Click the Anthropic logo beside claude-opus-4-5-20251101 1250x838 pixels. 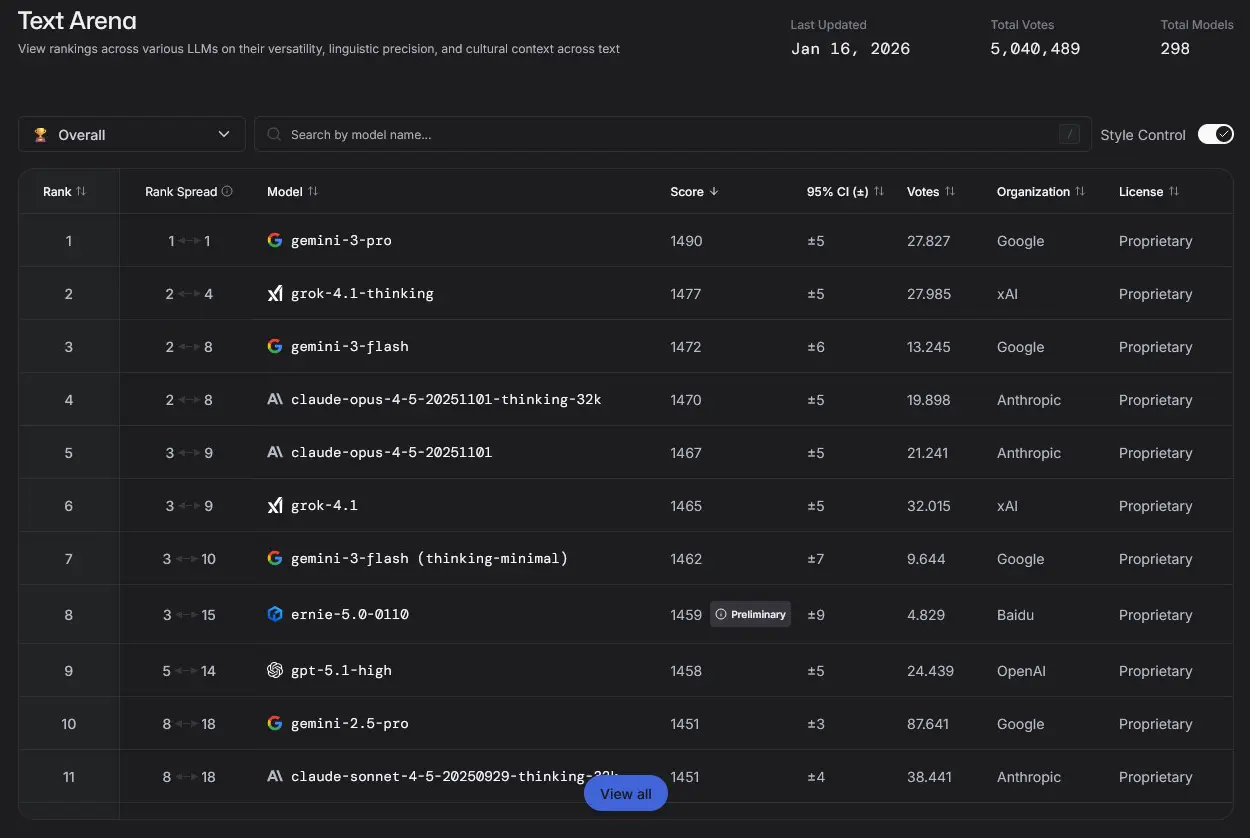(x=275, y=452)
